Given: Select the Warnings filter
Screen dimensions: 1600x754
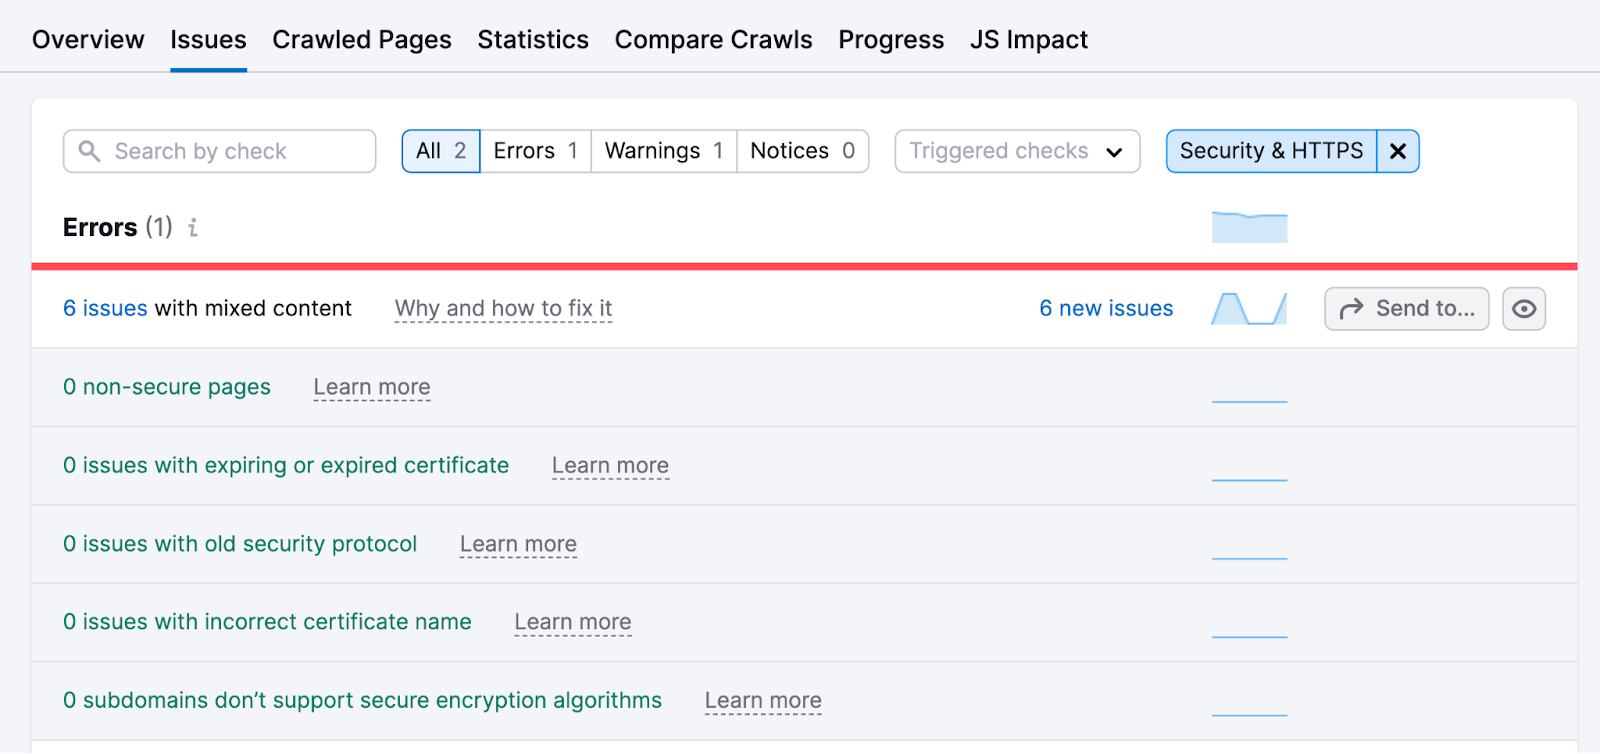Looking at the screenshot, I should pos(662,151).
